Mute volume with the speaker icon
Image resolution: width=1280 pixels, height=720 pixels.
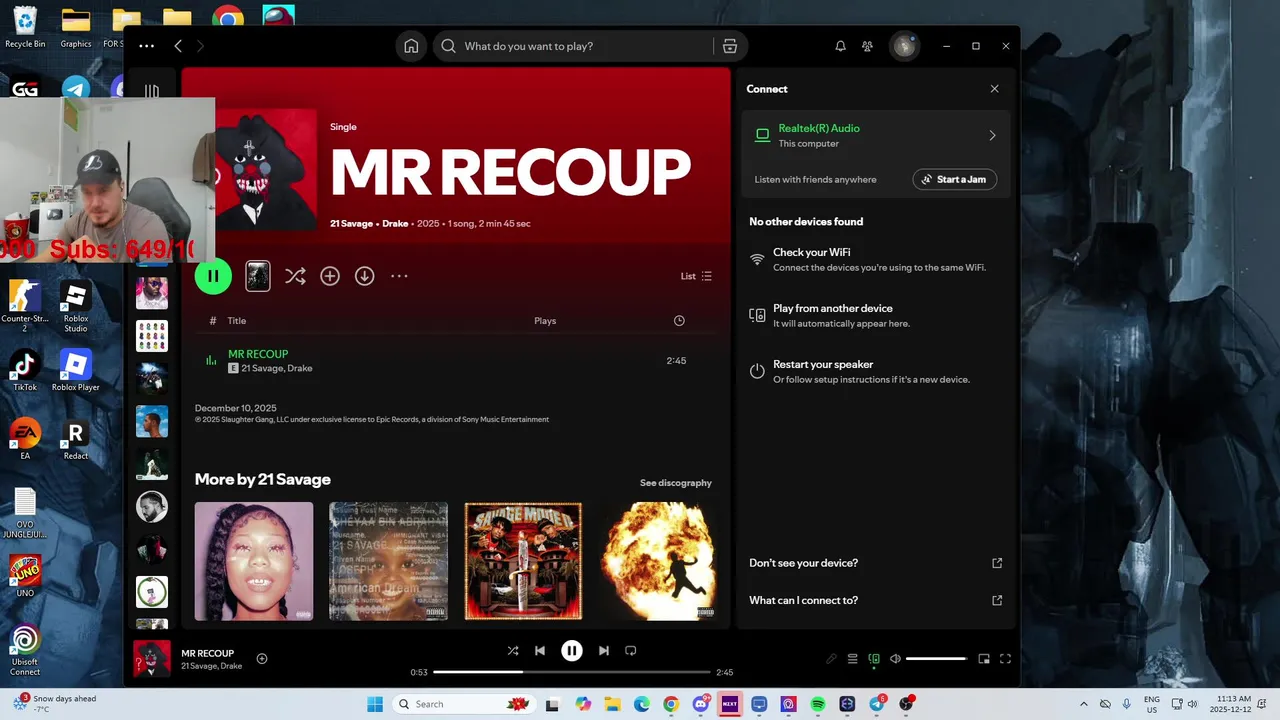click(x=895, y=658)
